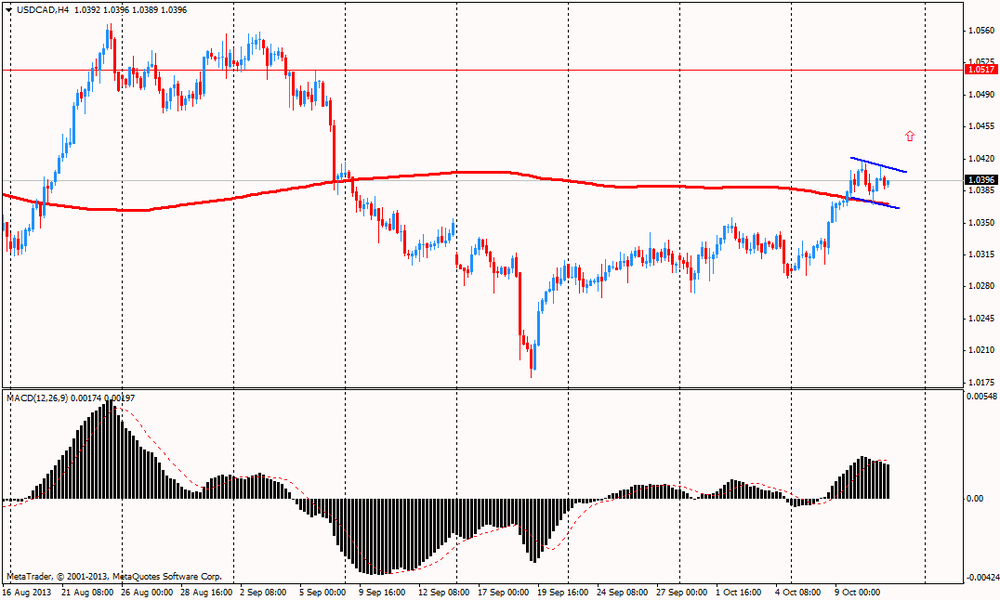The height and width of the screenshot is (600, 1000).
Task: Click the 1.0175 price scale label
Action: tap(982, 383)
